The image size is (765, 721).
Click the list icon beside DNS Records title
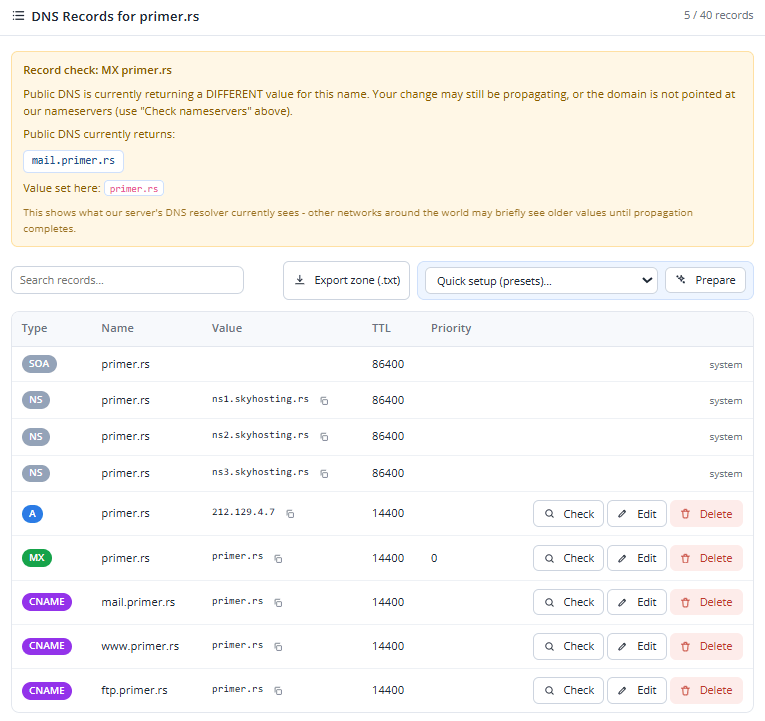tap(18, 16)
